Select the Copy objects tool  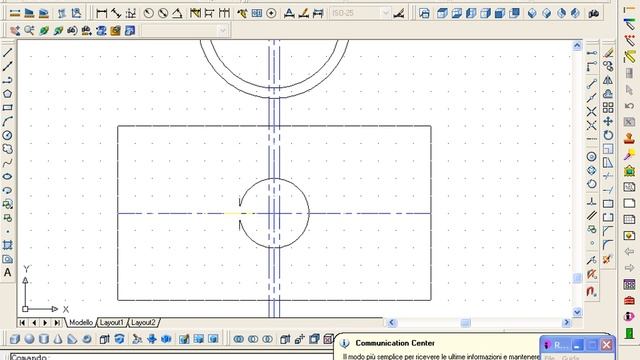click(608, 66)
